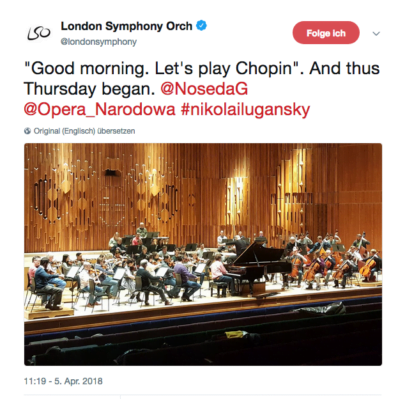Open the '11:19 - 5. Apr. 2018' timestamp
This screenshot has width=405, height=399.
pyautogui.click(x=63, y=381)
